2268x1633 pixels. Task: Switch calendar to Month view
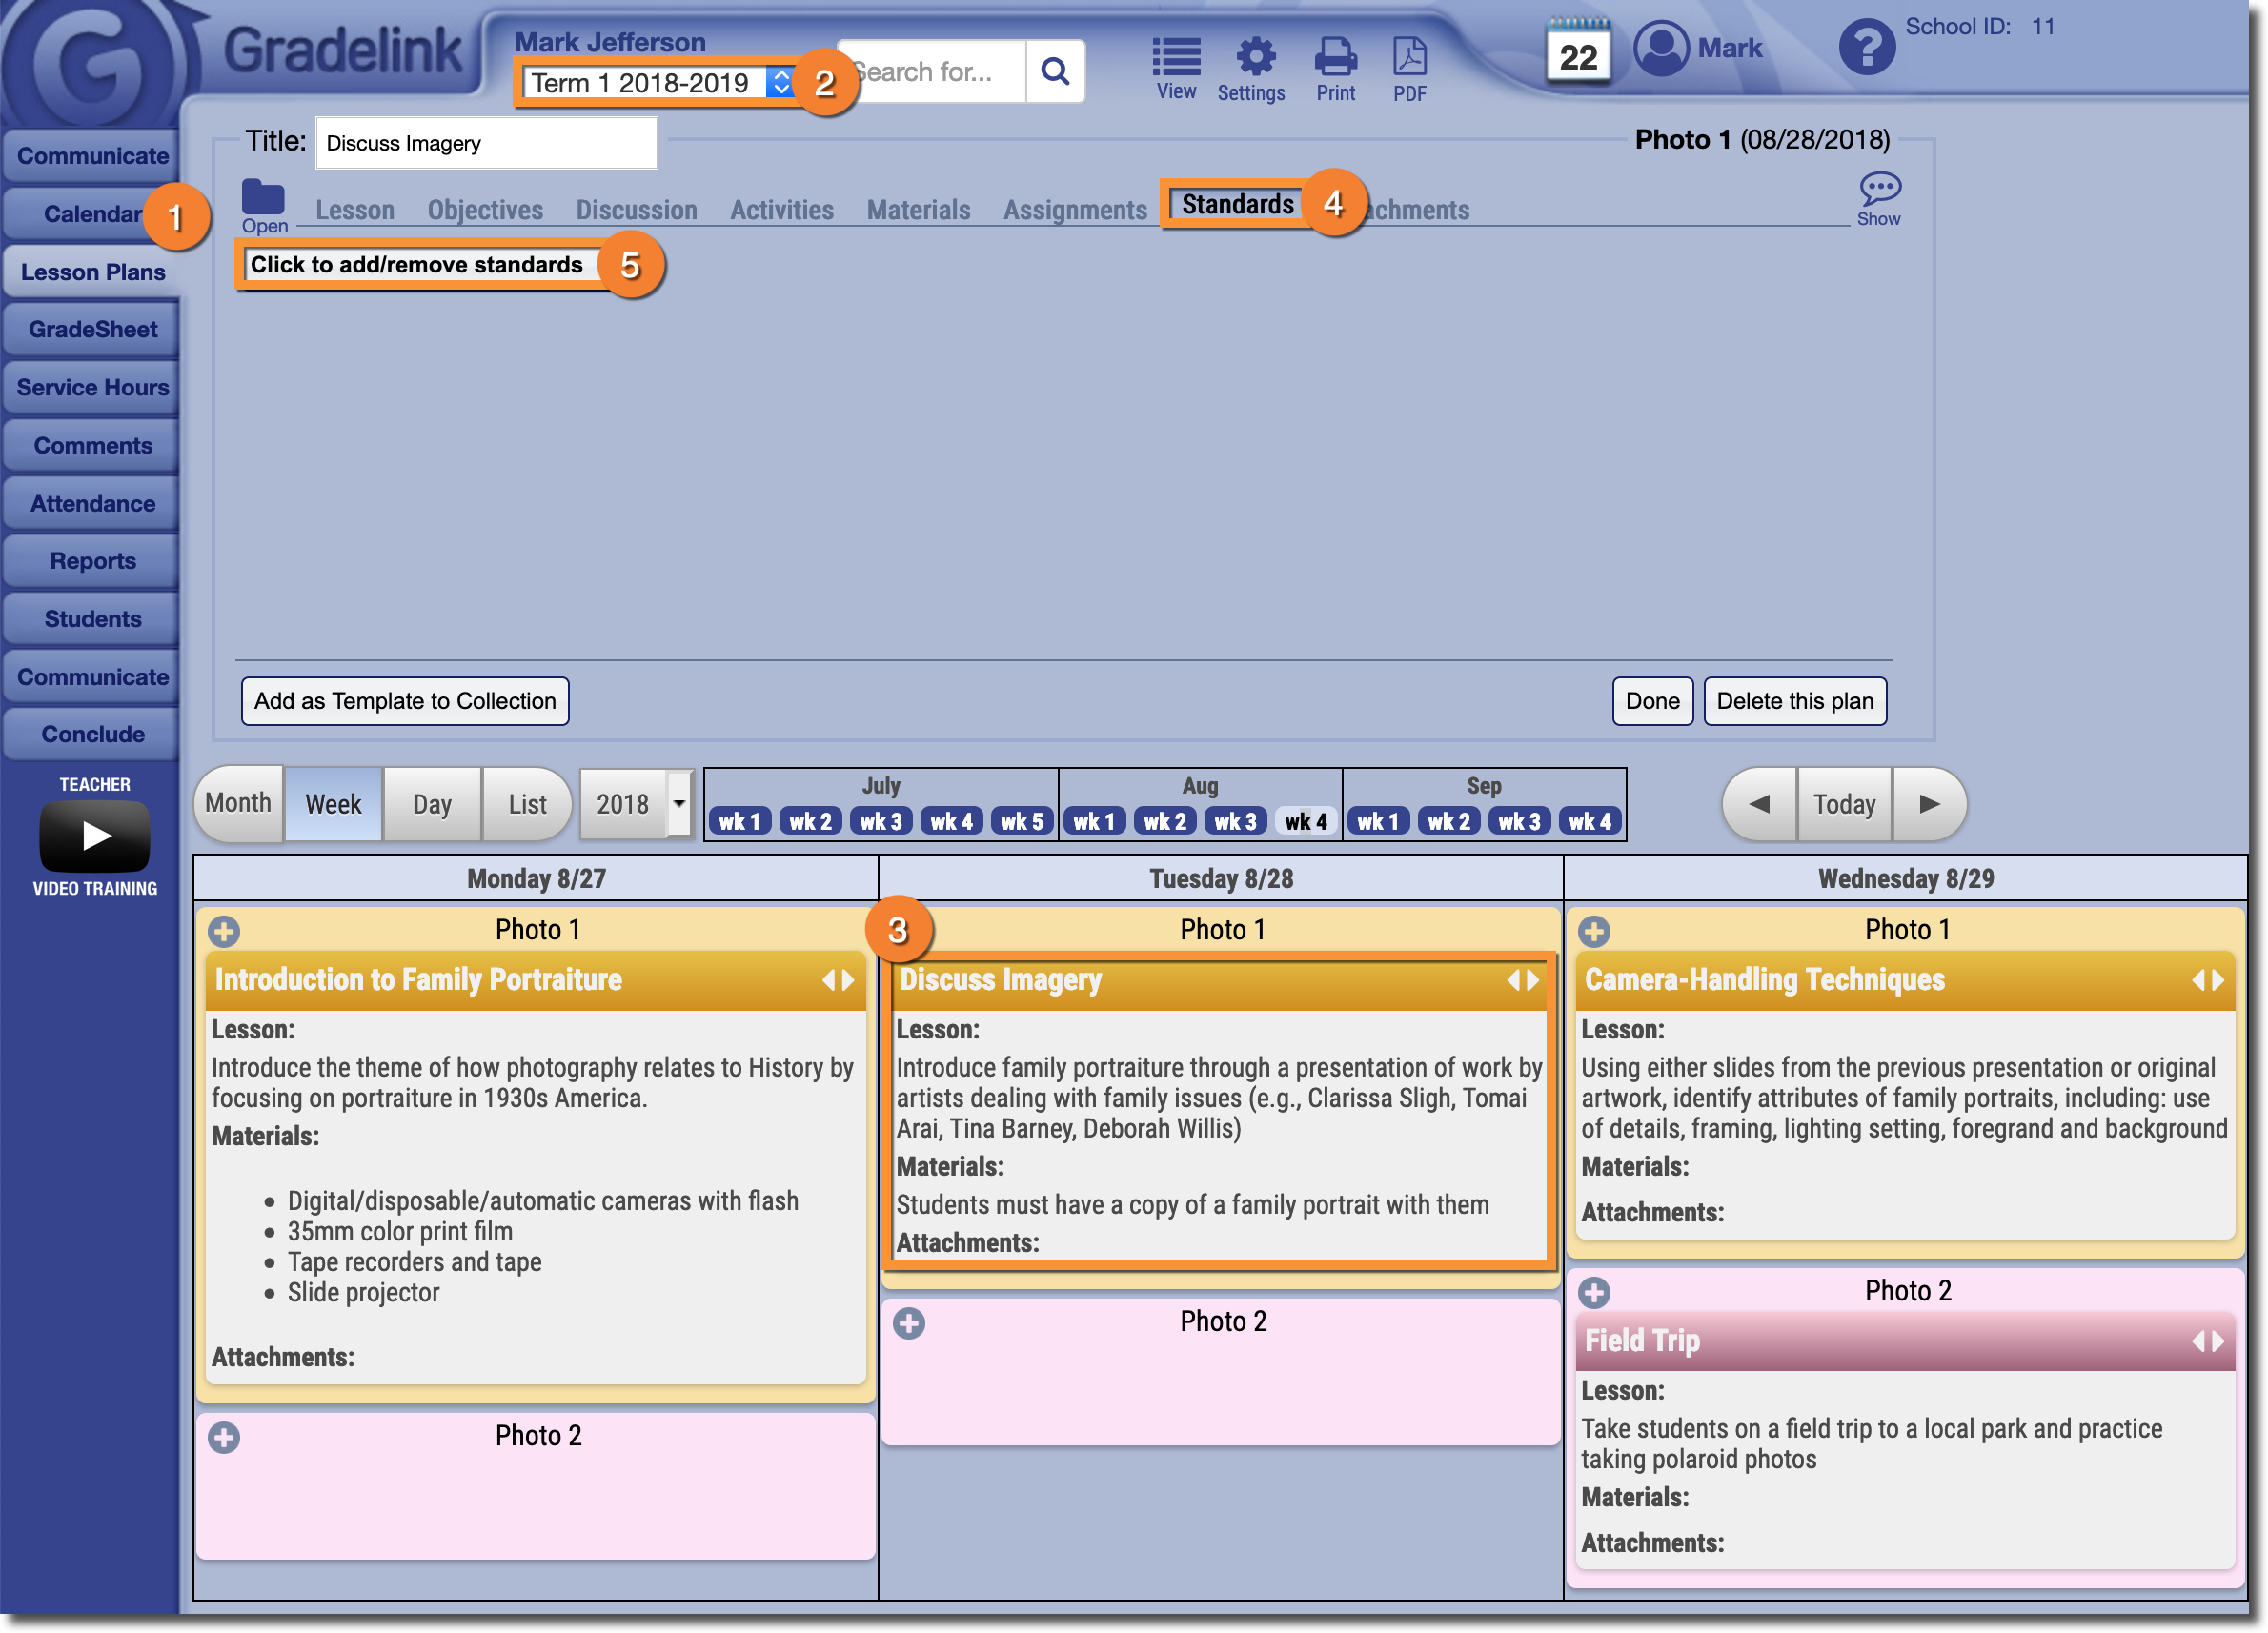coord(238,804)
